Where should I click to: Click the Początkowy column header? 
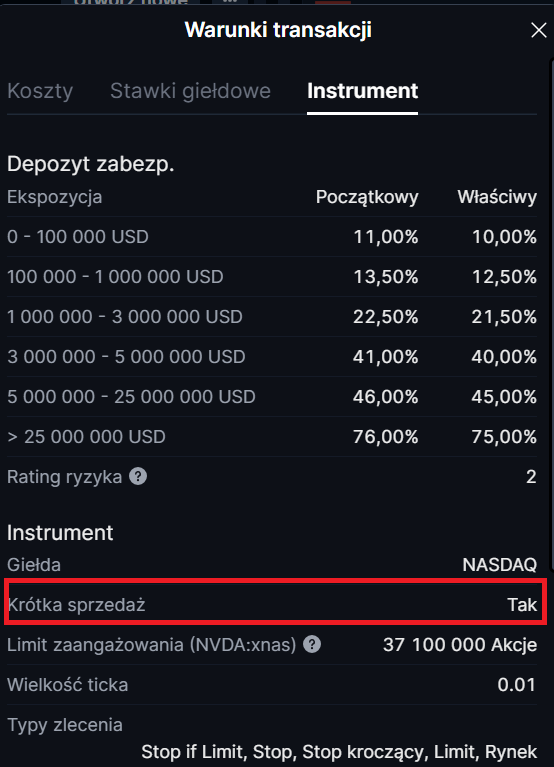[367, 197]
